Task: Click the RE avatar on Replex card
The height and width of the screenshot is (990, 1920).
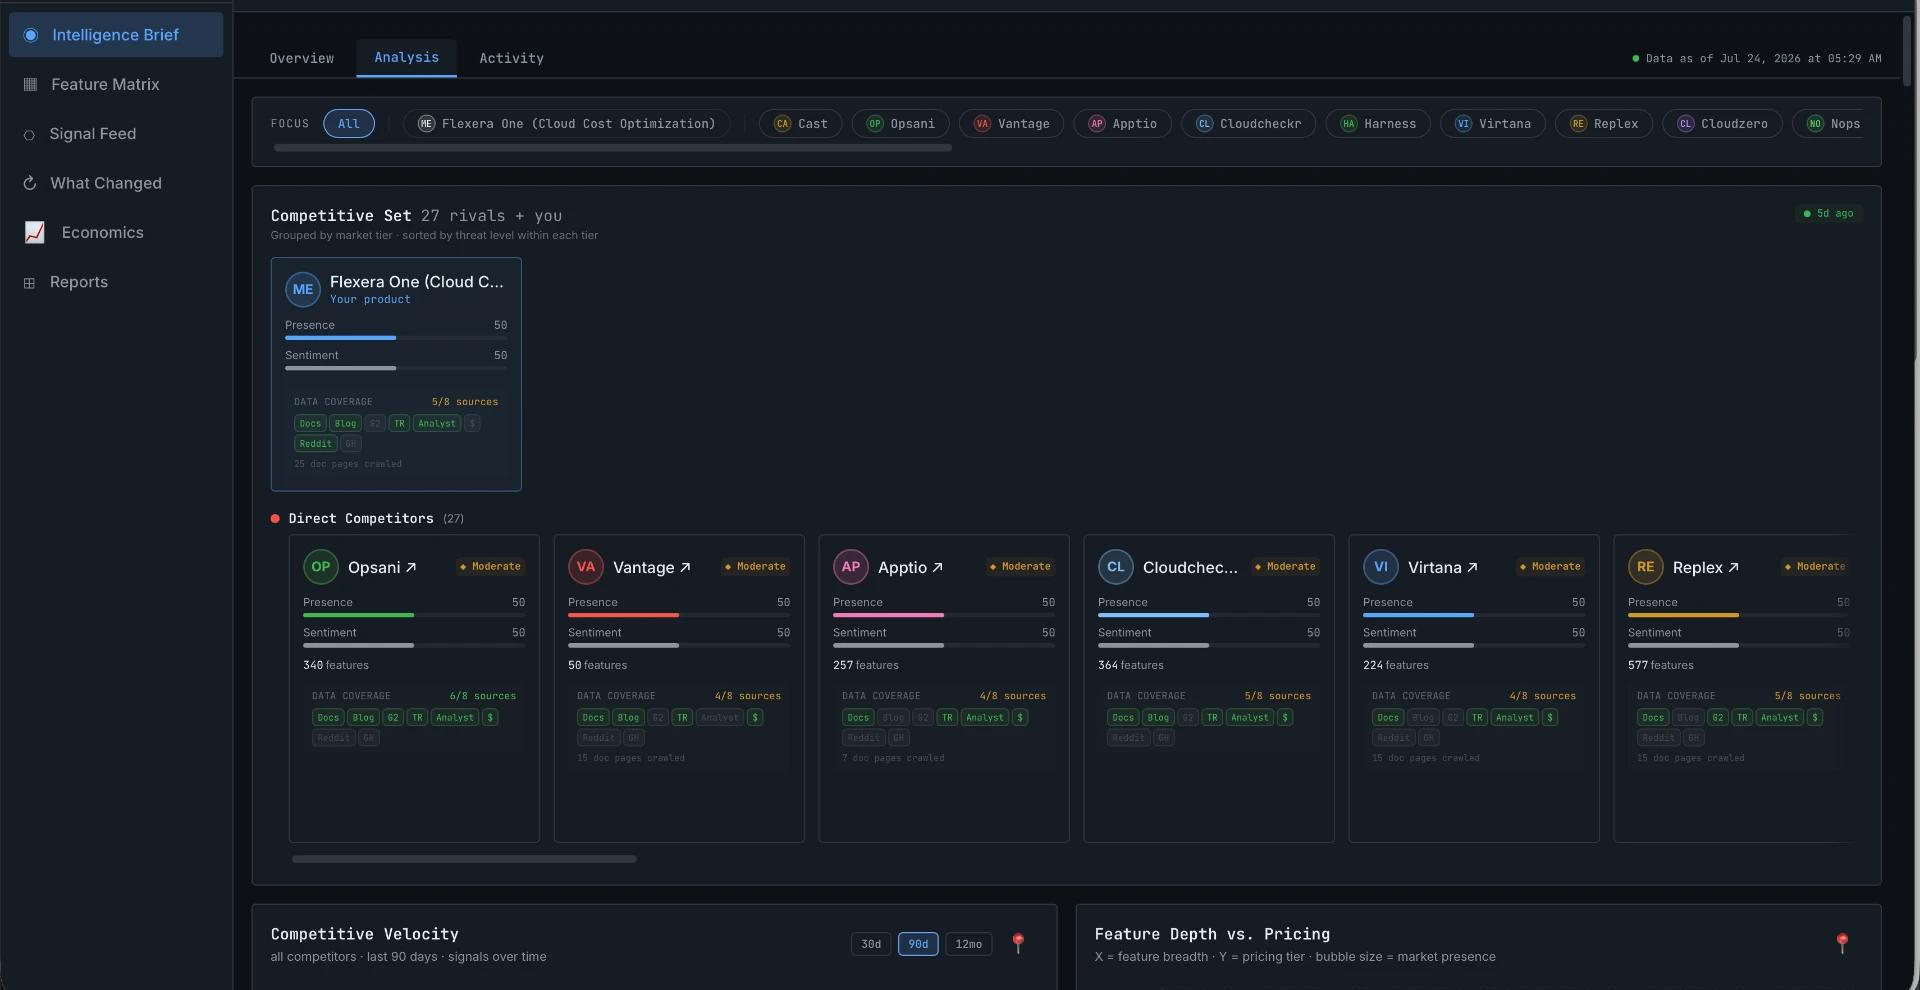Action: [1646, 567]
